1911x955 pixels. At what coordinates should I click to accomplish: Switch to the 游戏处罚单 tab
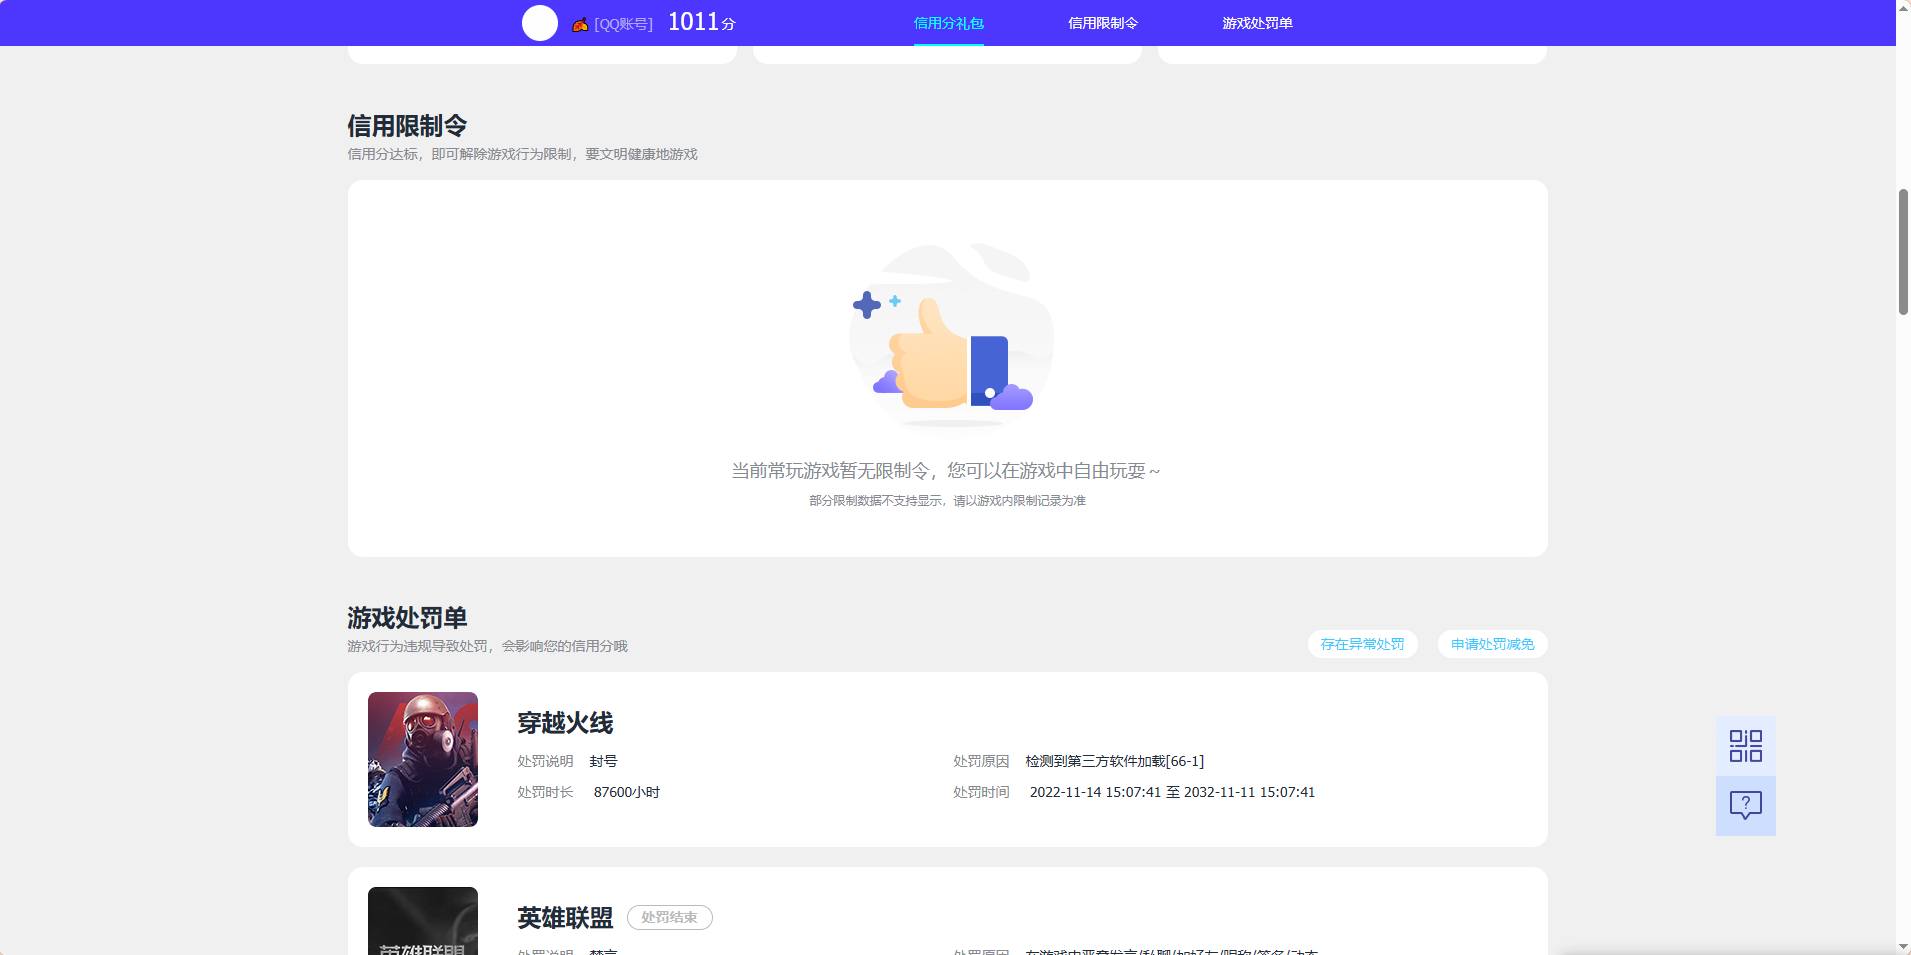(x=1257, y=23)
